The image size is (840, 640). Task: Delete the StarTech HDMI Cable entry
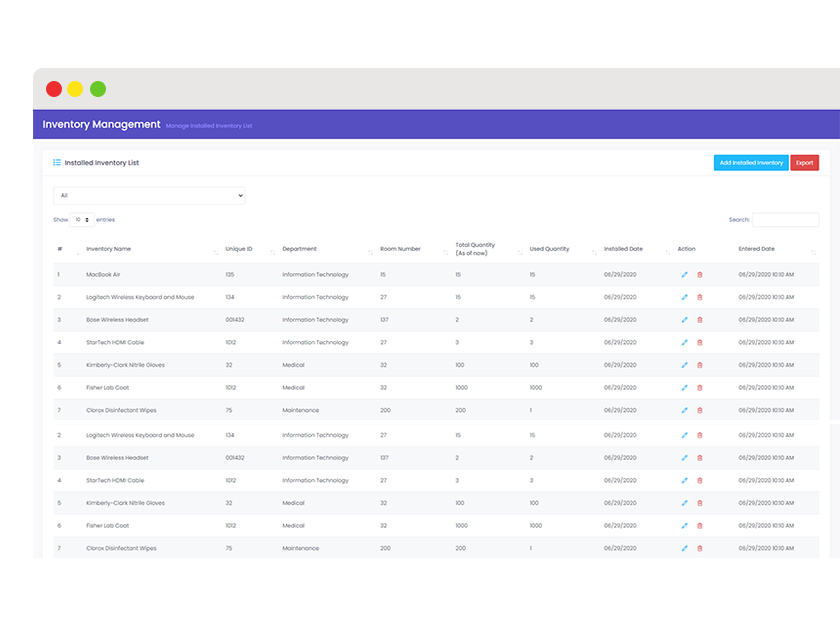coord(700,342)
